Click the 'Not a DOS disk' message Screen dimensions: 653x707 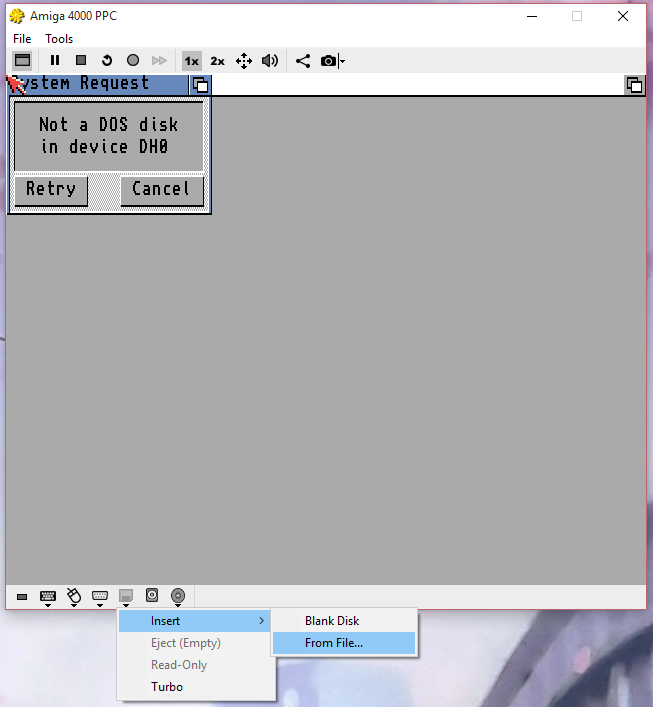click(109, 135)
